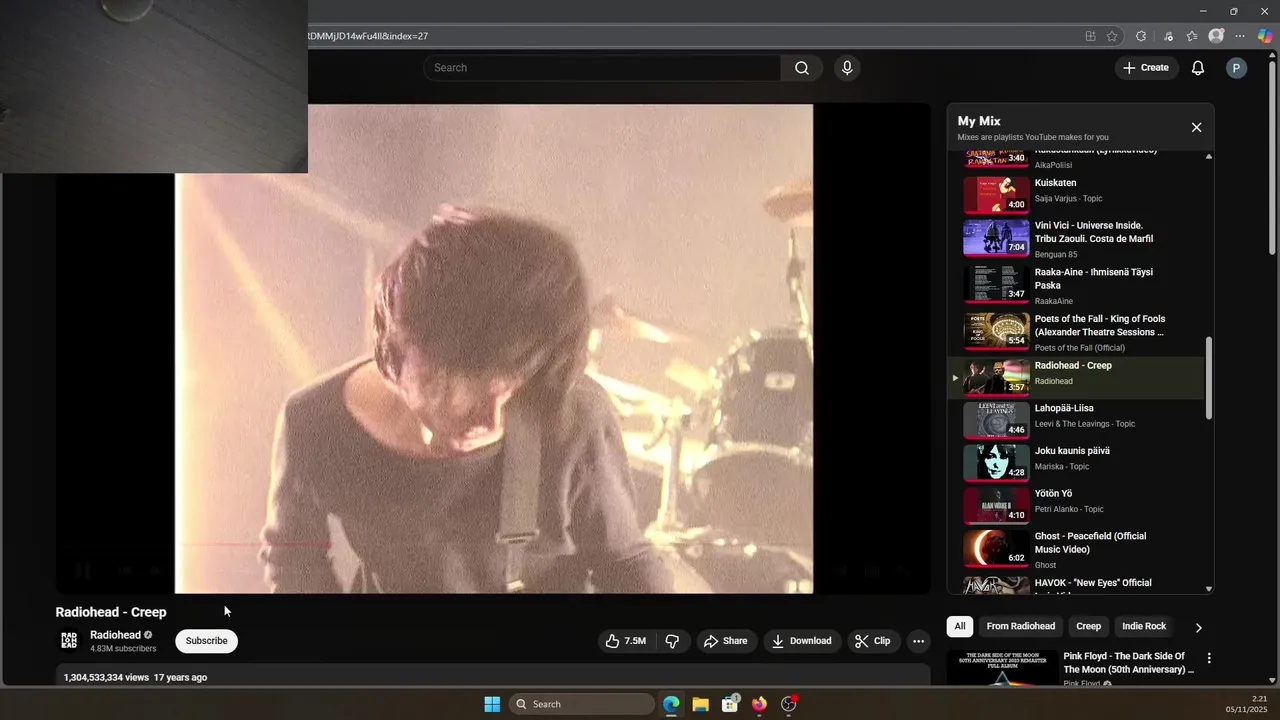Launch Copilot from the browser toolbar
This screenshot has width=1280, height=720.
[1265, 36]
